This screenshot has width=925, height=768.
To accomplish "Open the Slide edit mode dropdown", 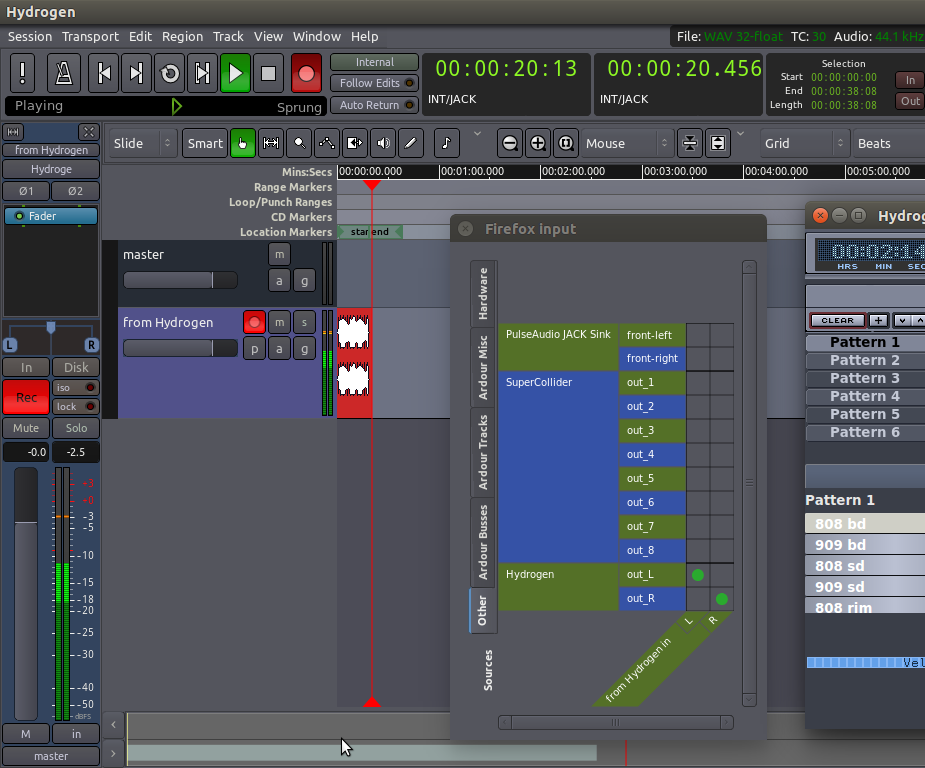I will click(142, 143).
